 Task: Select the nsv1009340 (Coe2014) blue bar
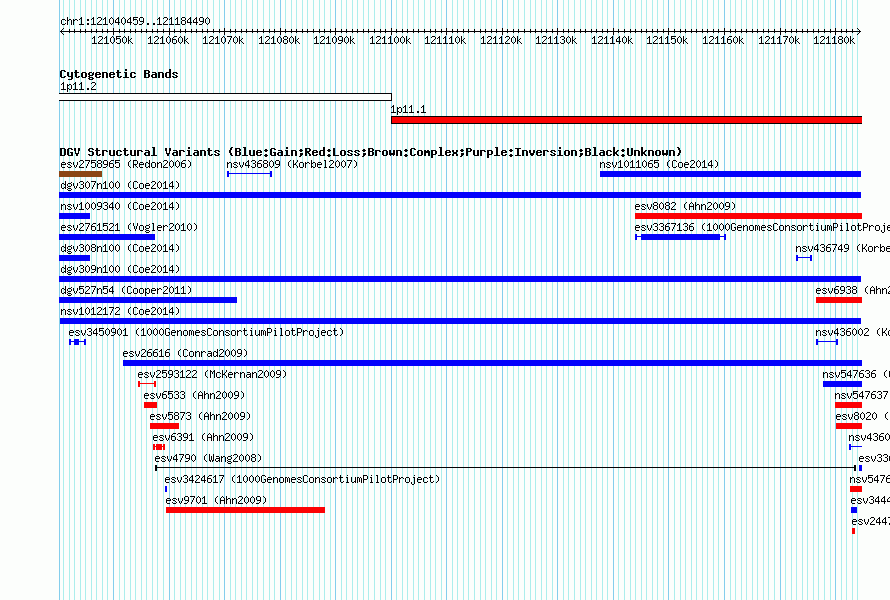(x=74, y=216)
